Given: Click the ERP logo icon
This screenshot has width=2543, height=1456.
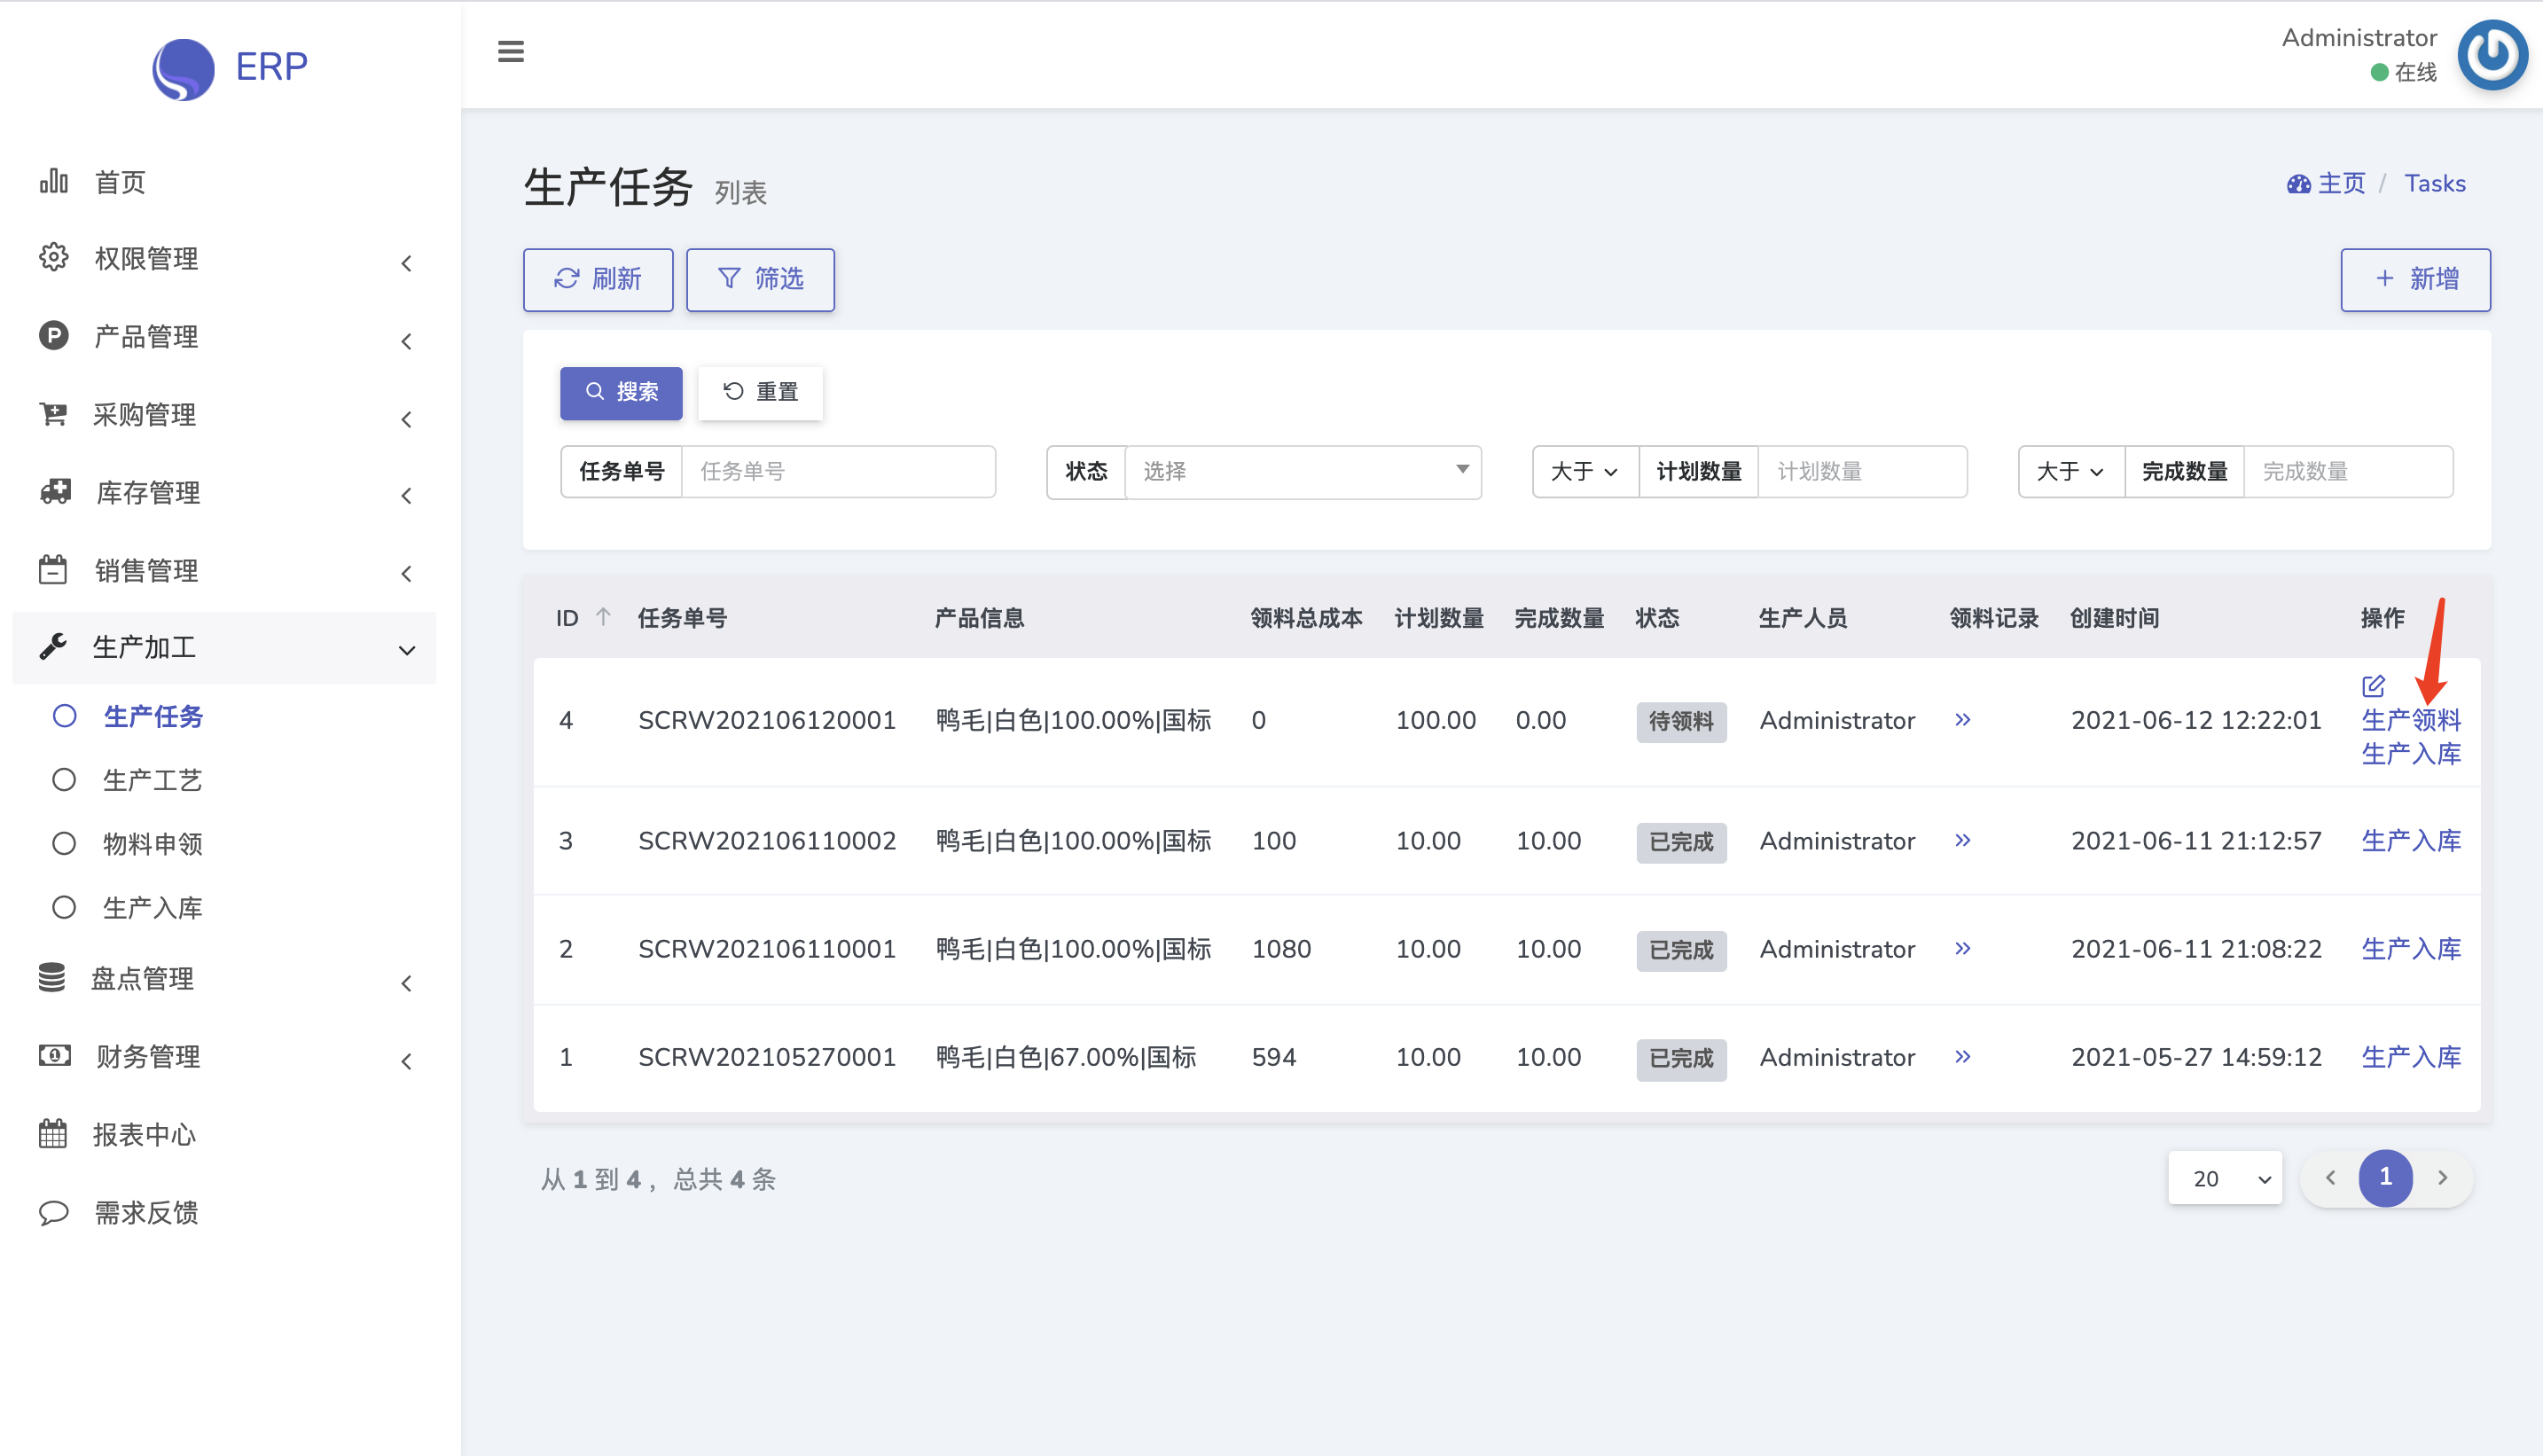Looking at the screenshot, I should pos(183,68).
